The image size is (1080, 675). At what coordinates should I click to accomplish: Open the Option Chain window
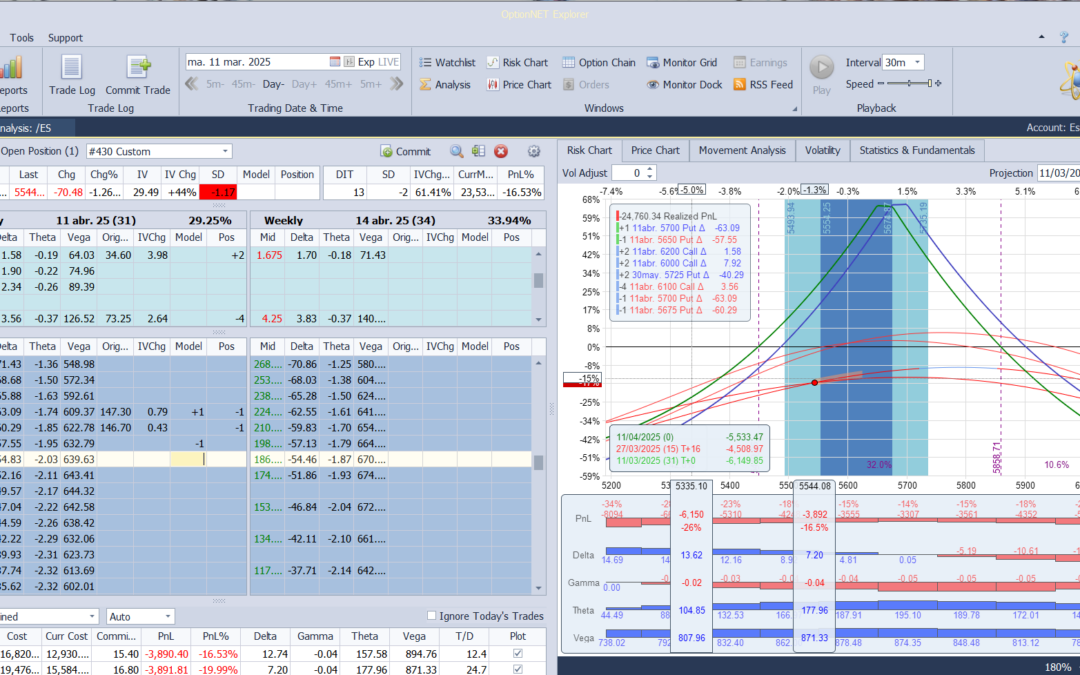coord(599,63)
